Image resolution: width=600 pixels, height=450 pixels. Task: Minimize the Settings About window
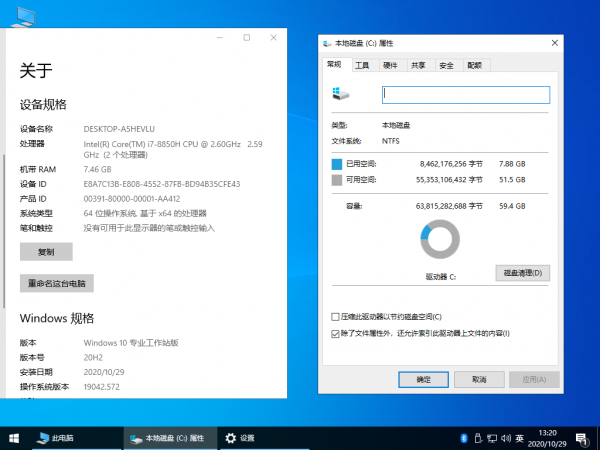[x=220, y=38]
